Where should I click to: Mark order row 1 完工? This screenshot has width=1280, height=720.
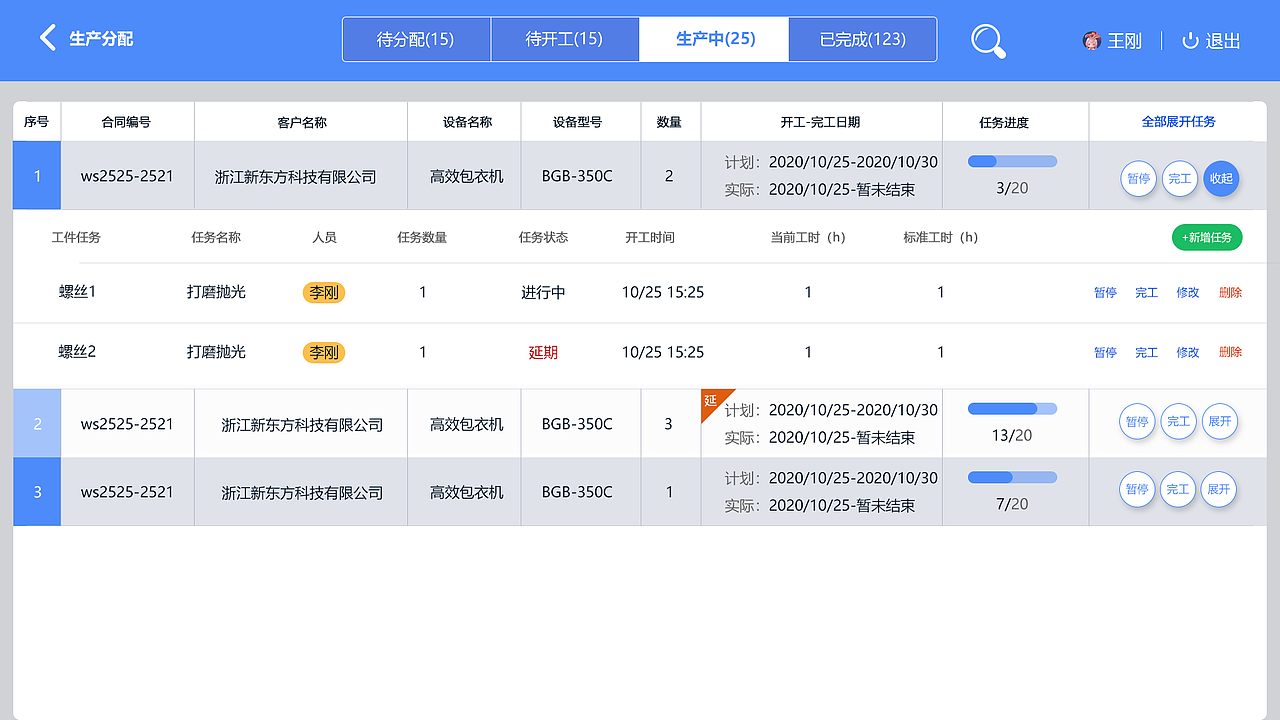(x=1180, y=179)
